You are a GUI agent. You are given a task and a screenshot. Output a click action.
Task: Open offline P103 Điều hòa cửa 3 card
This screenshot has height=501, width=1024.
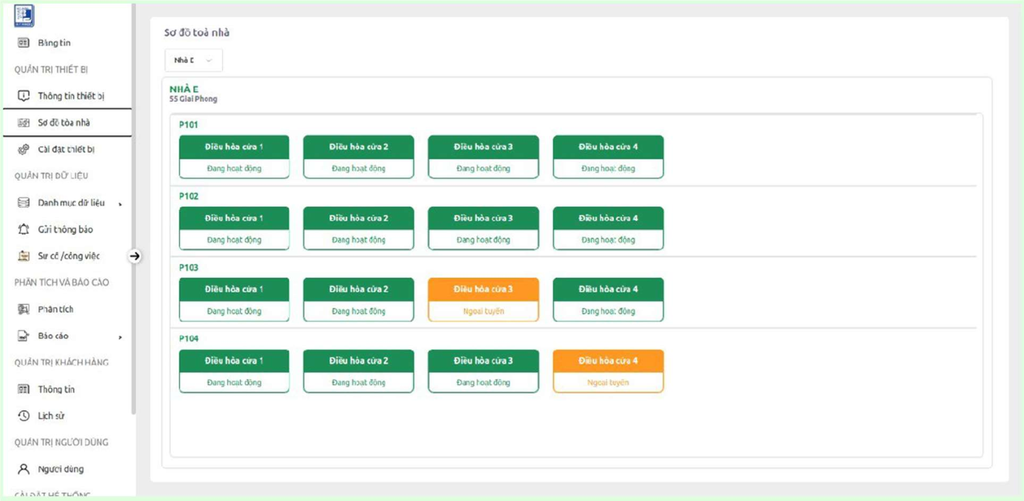coord(483,299)
